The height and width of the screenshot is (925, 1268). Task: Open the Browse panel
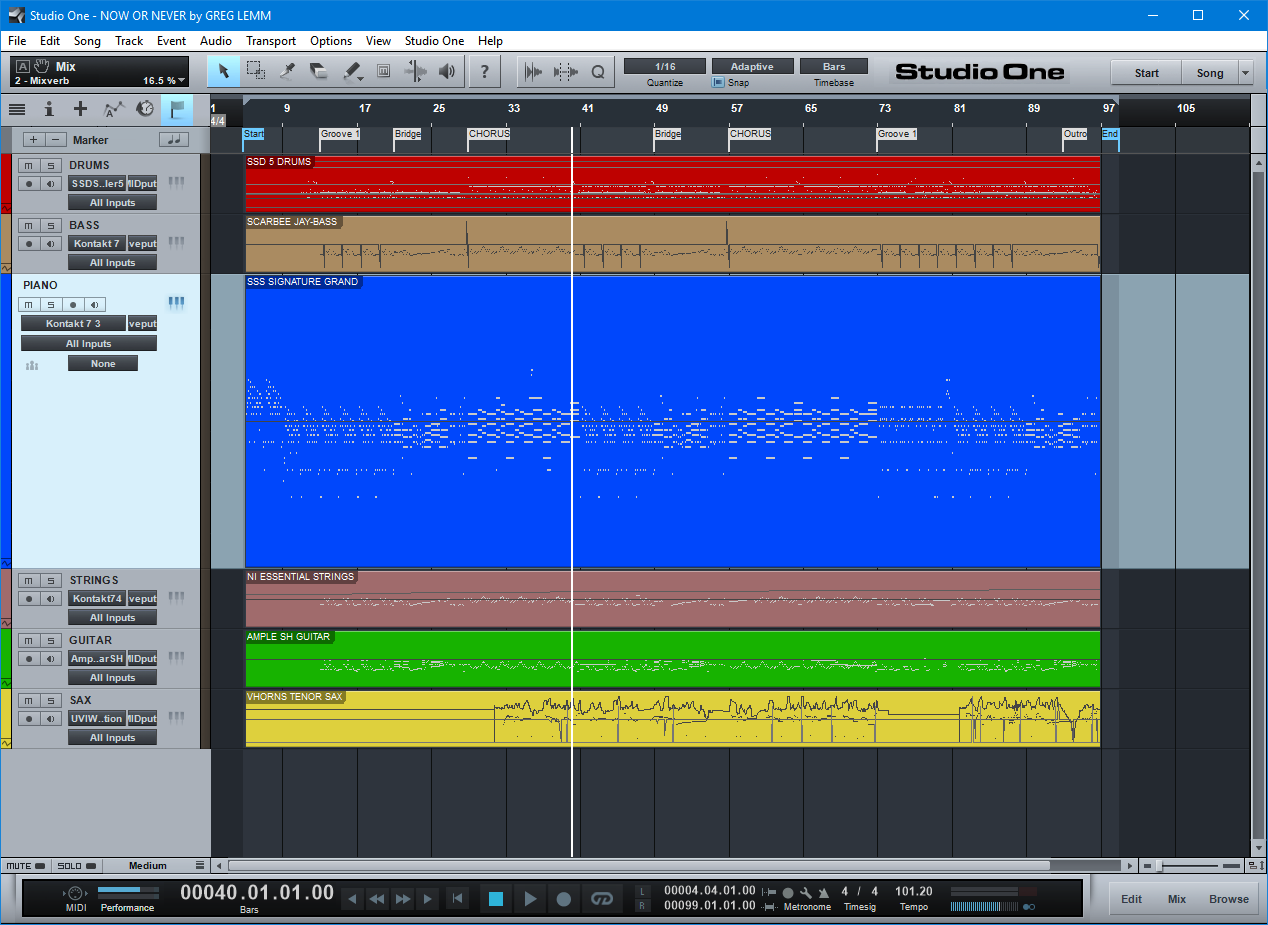tap(1229, 899)
